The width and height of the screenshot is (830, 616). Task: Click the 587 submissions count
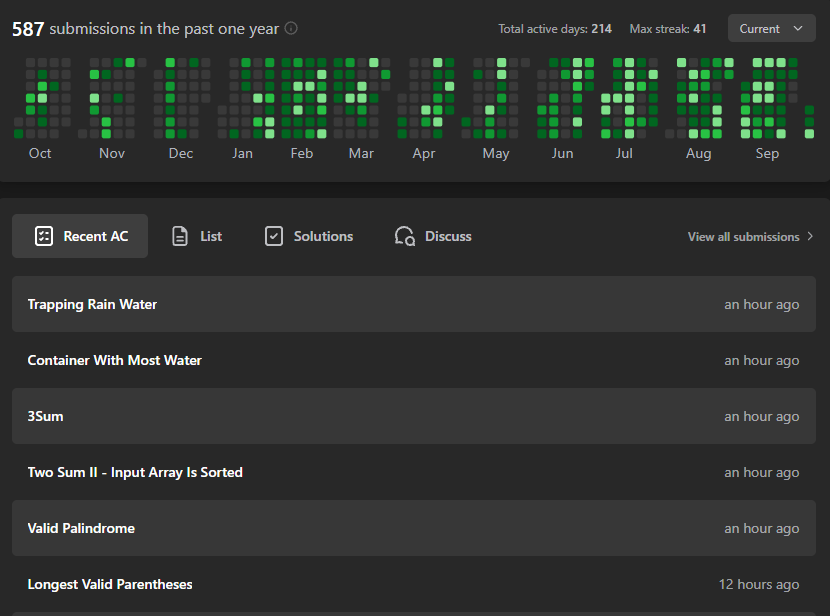point(28,29)
